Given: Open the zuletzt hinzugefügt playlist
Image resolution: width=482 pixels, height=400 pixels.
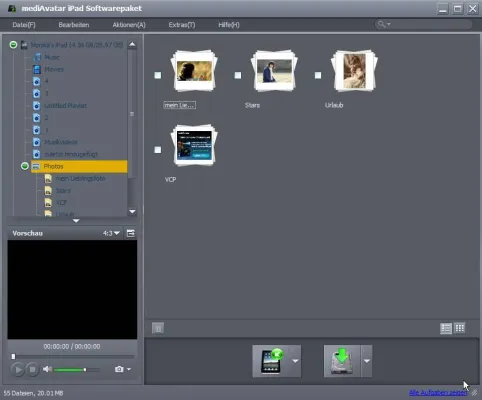Looking at the screenshot, I should tap(71, 154).
